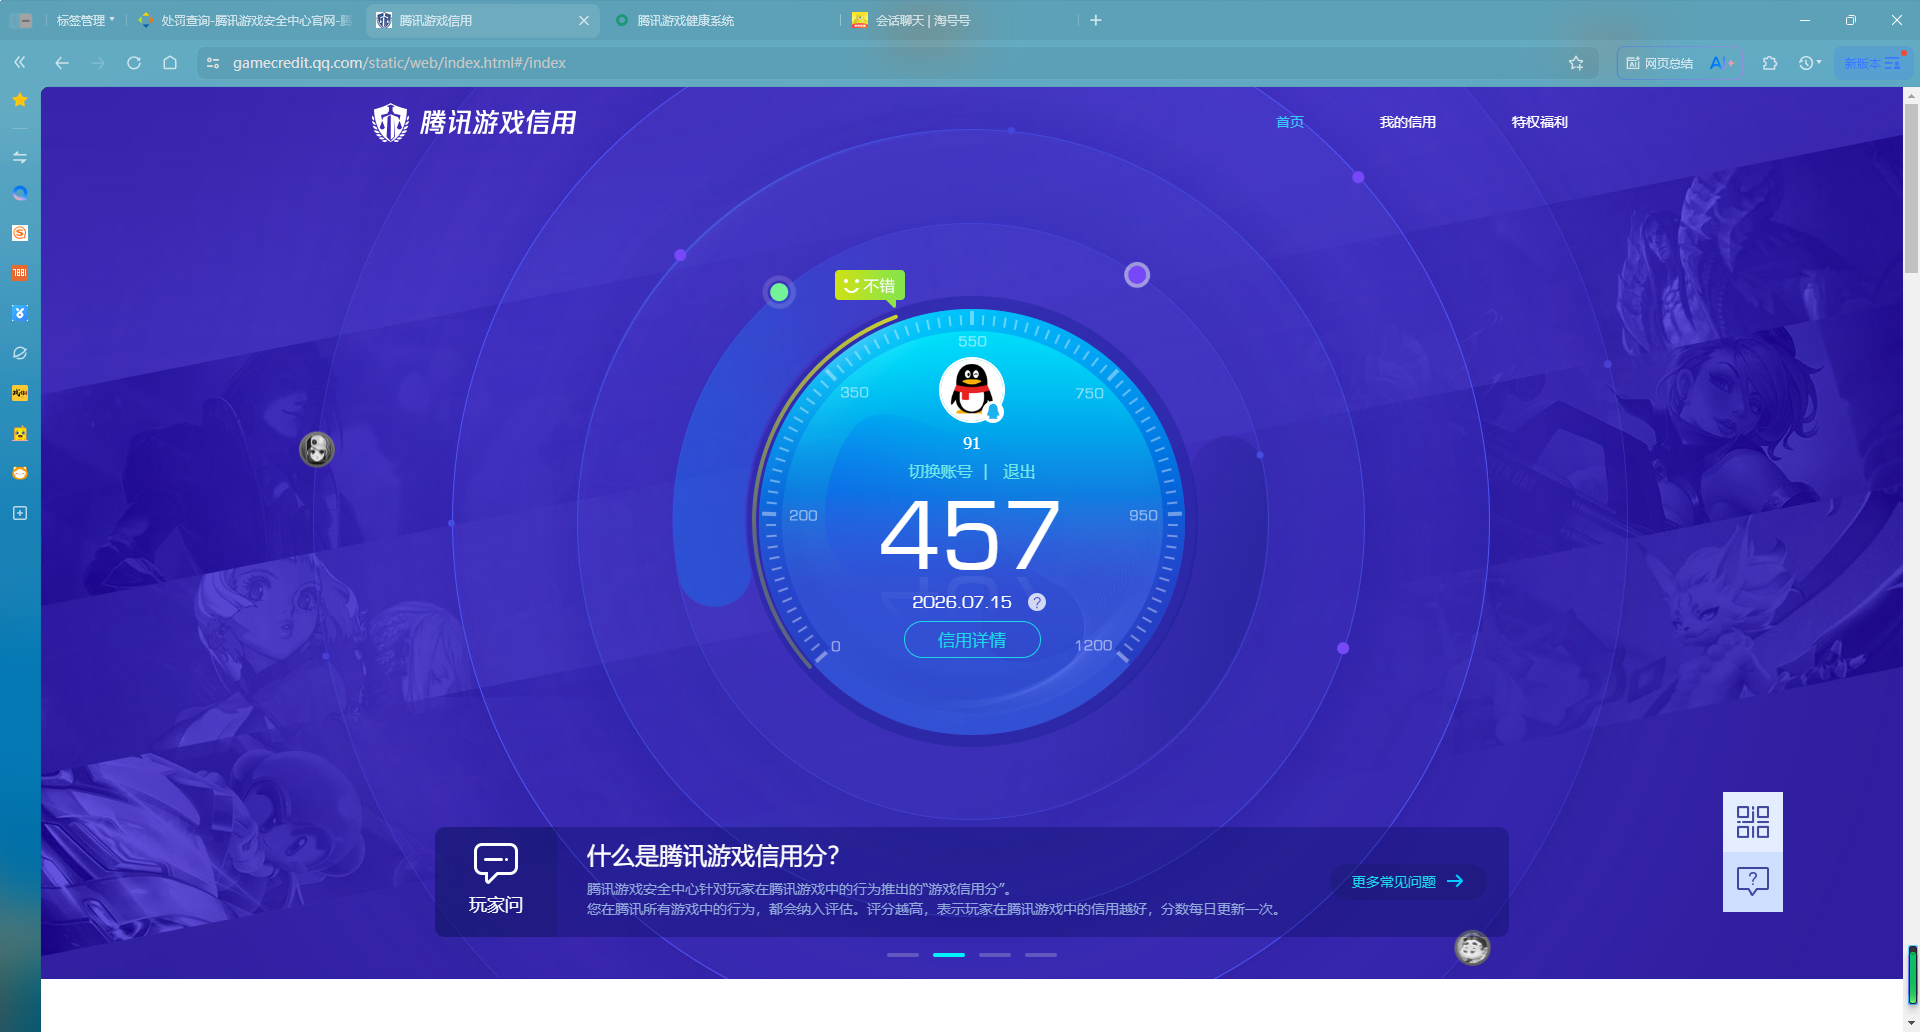Click the gray character avatar on left orbit

(317, 449)
